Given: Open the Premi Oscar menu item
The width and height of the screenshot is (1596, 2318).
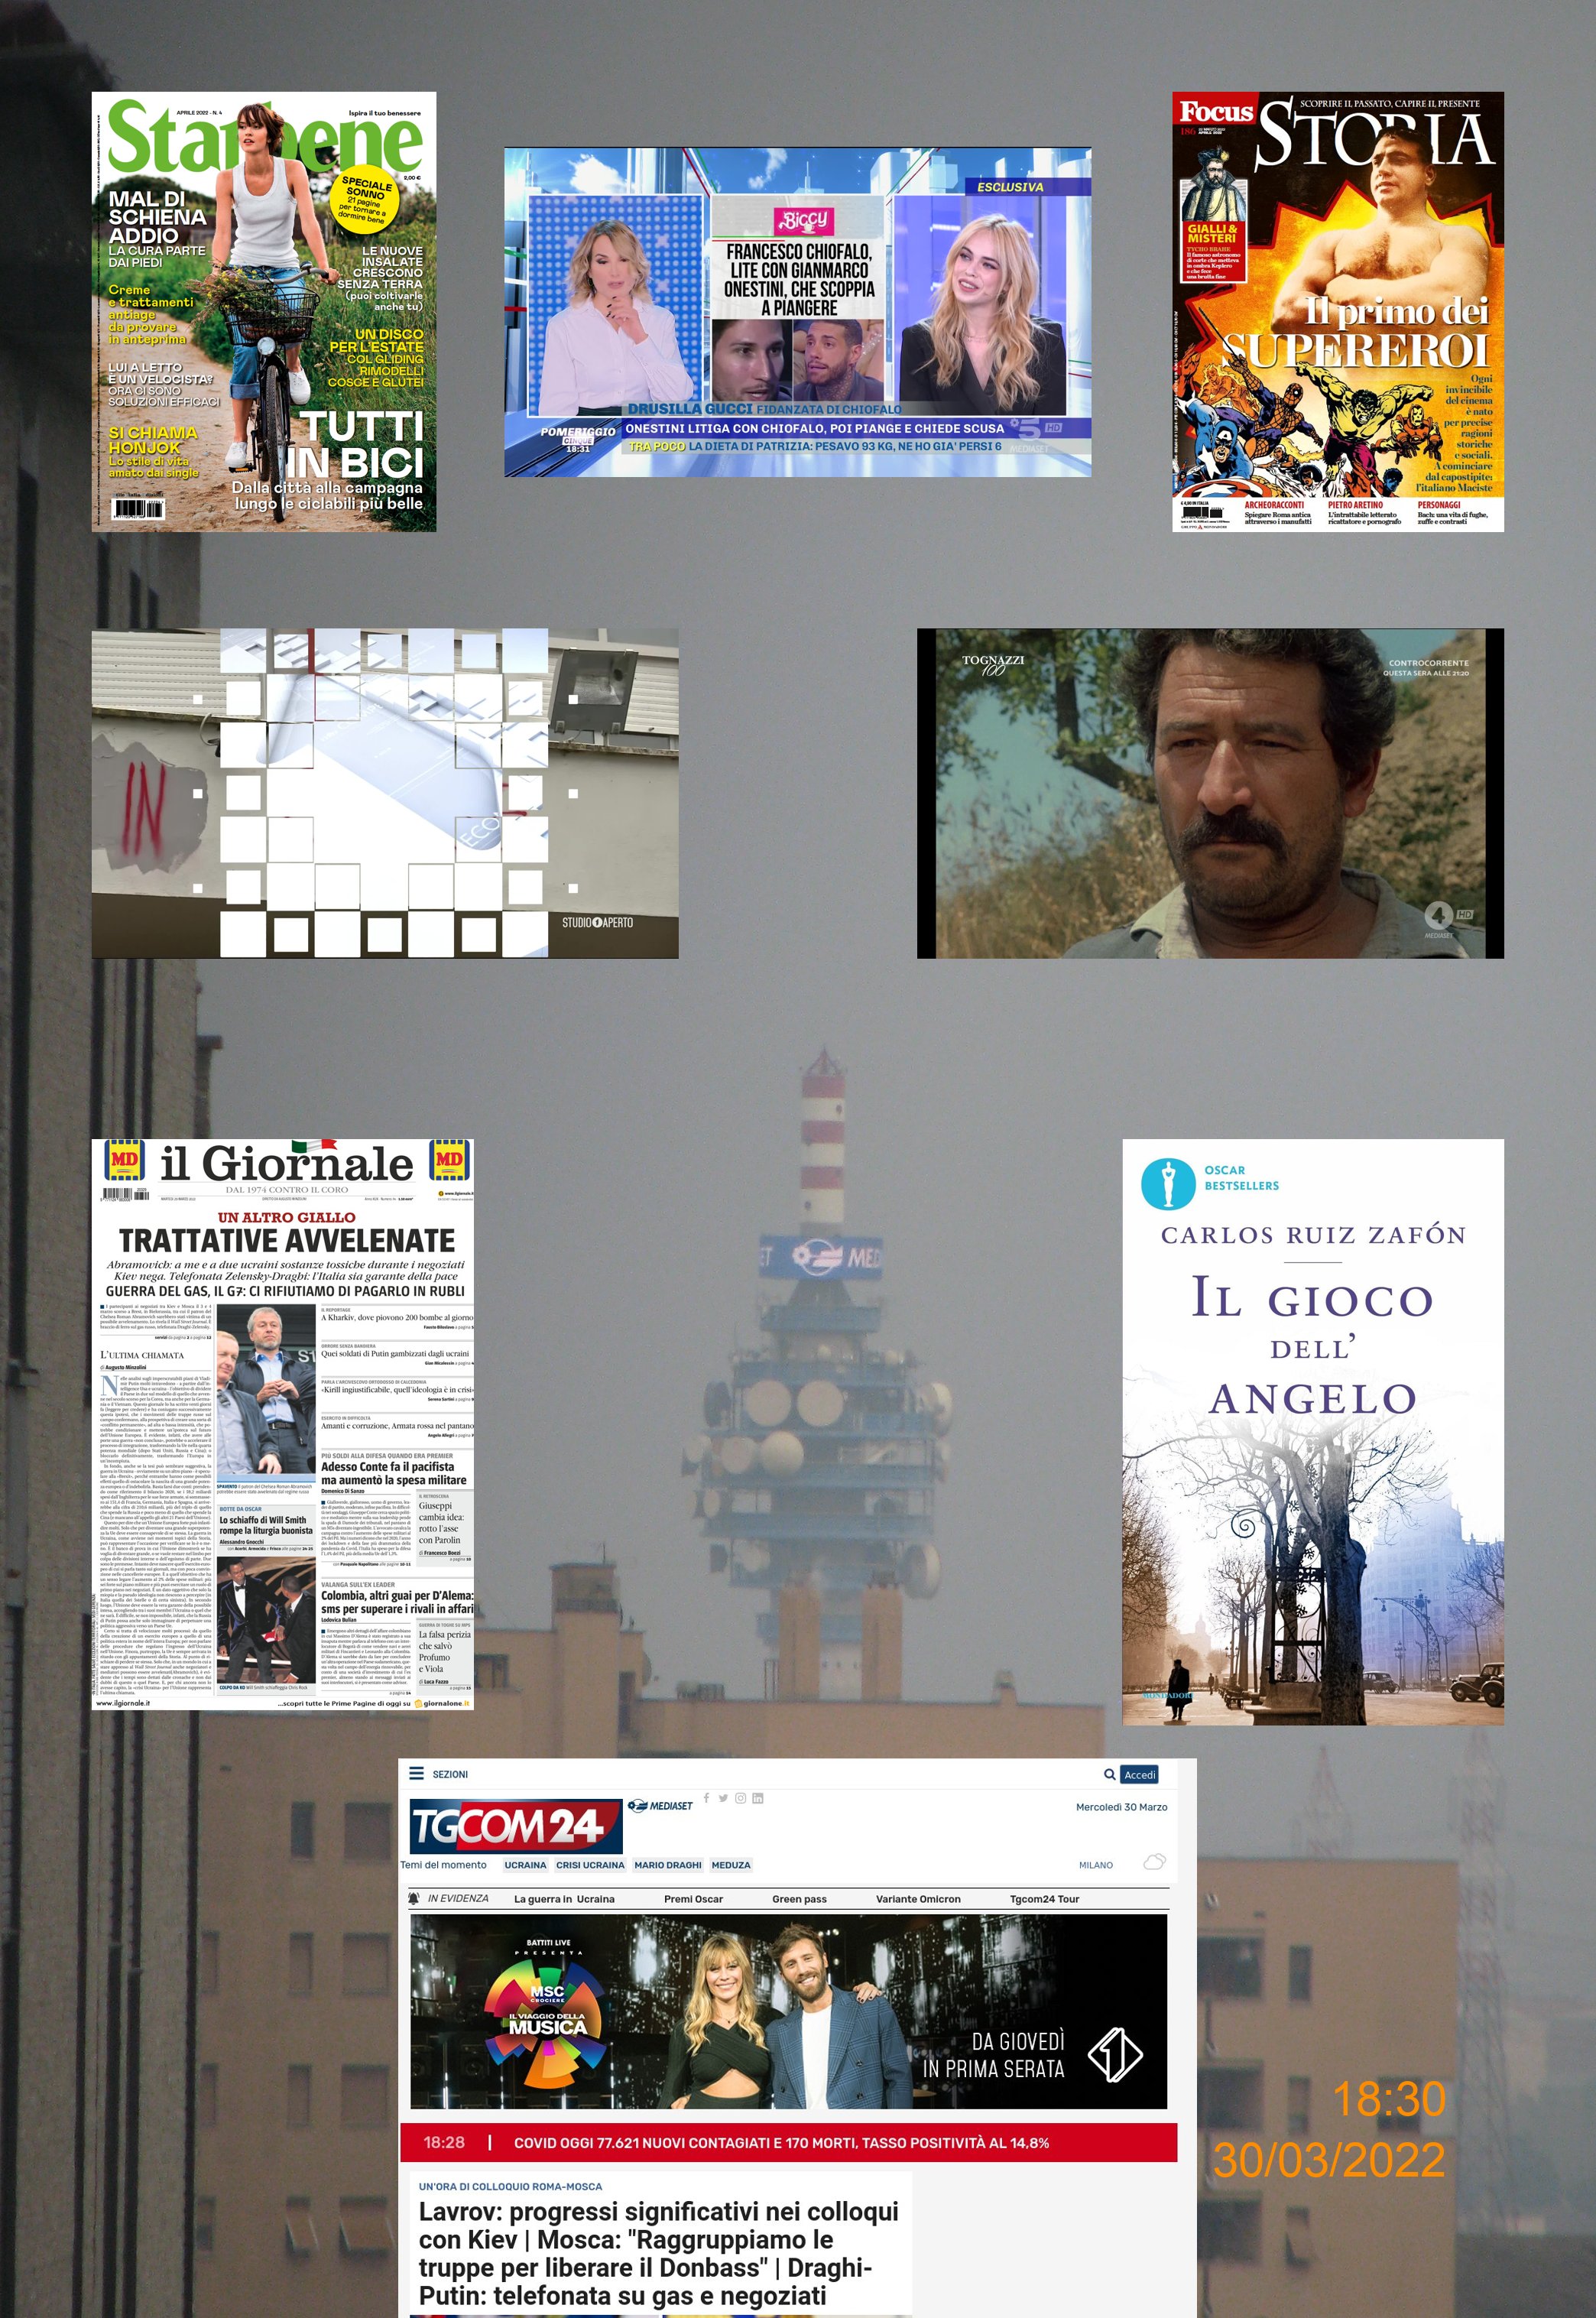Looking at the screenshot, I should (x=693, y=1899).
